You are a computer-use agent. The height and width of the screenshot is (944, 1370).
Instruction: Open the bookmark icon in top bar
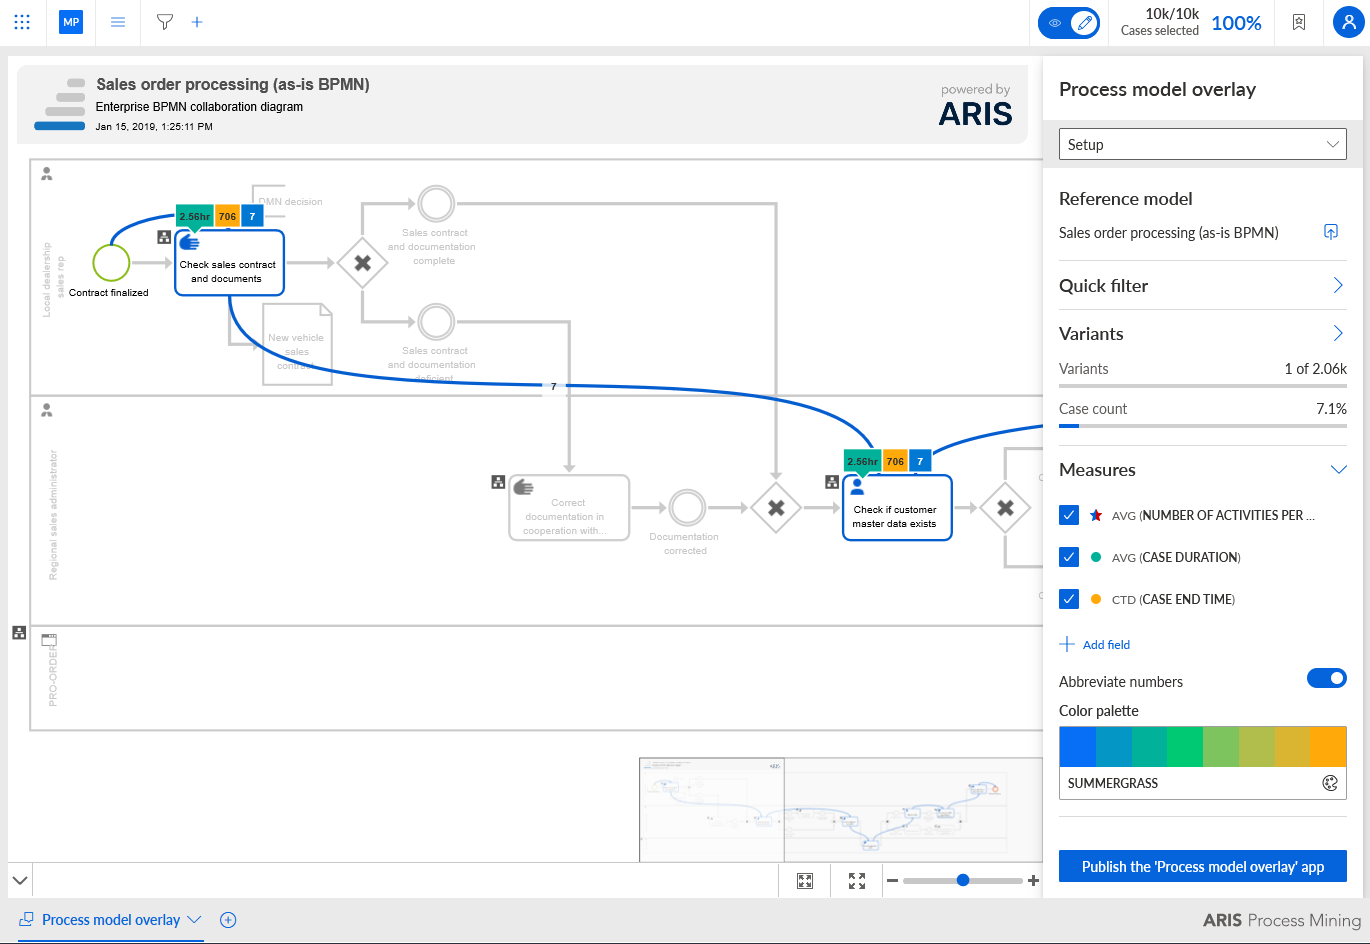pos(1299,22)
